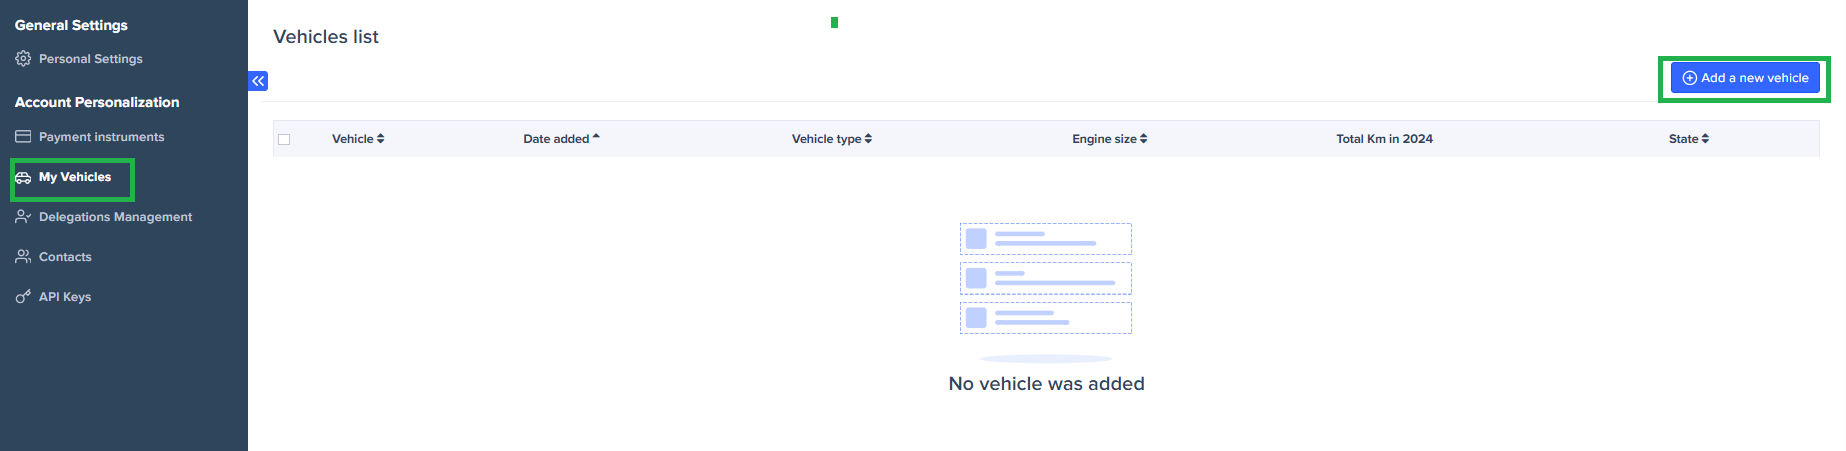Go to API Keys section
The width and height of the screenshot is (1846, 451).
[x=65, y=297]
